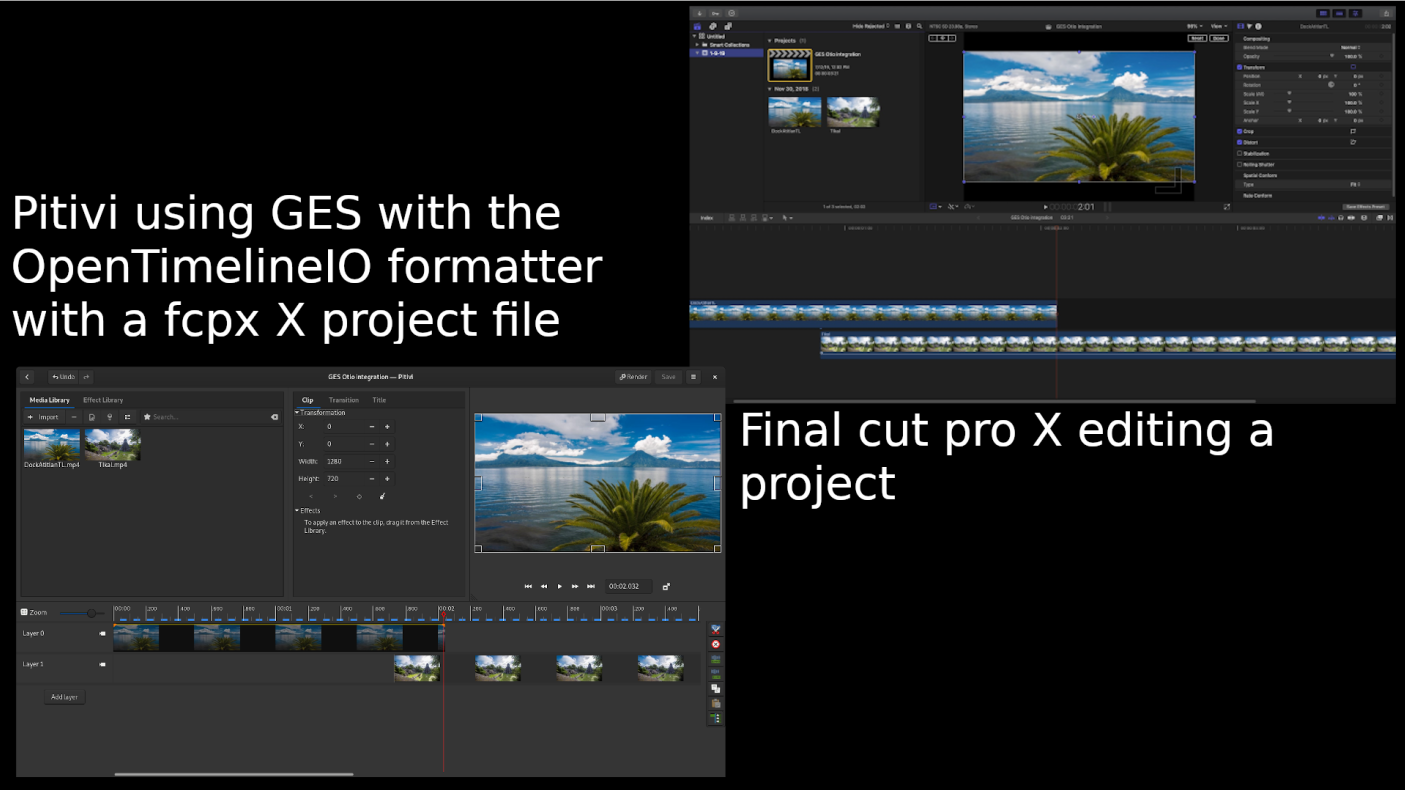
Task: Open the Transition tab
Action: click(344, 400)
